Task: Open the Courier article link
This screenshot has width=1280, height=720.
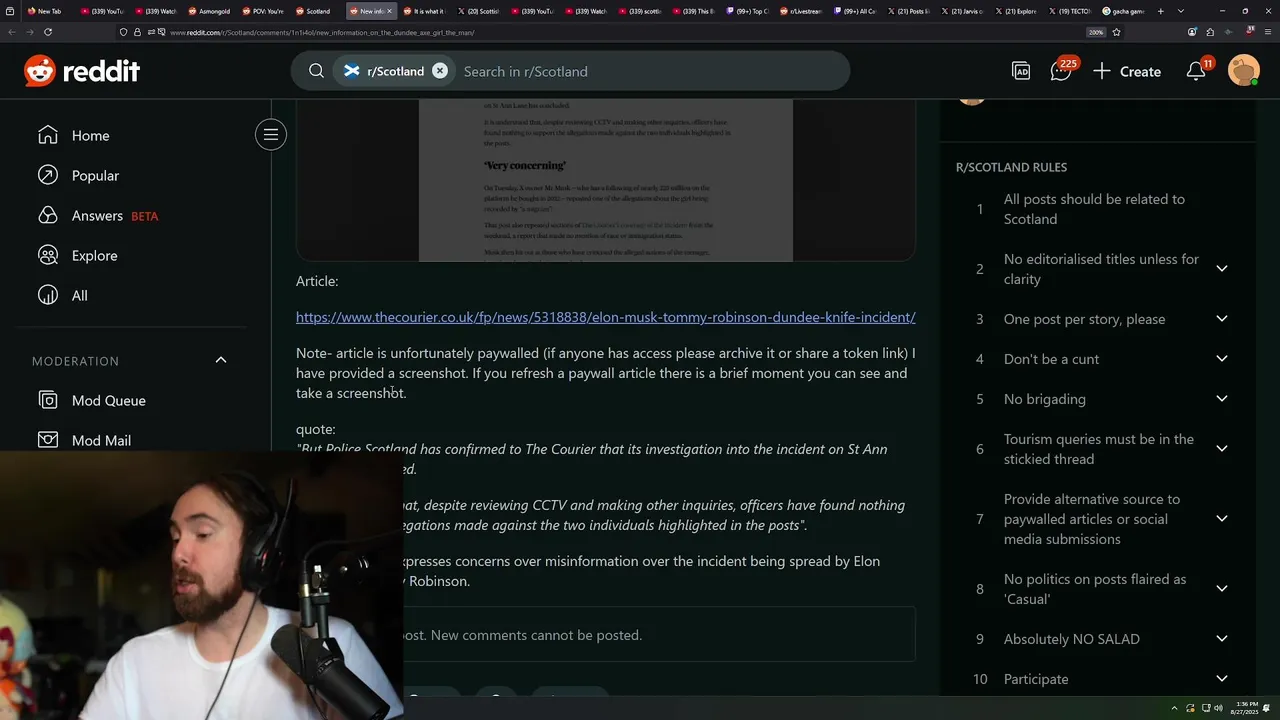Action: 606,317
